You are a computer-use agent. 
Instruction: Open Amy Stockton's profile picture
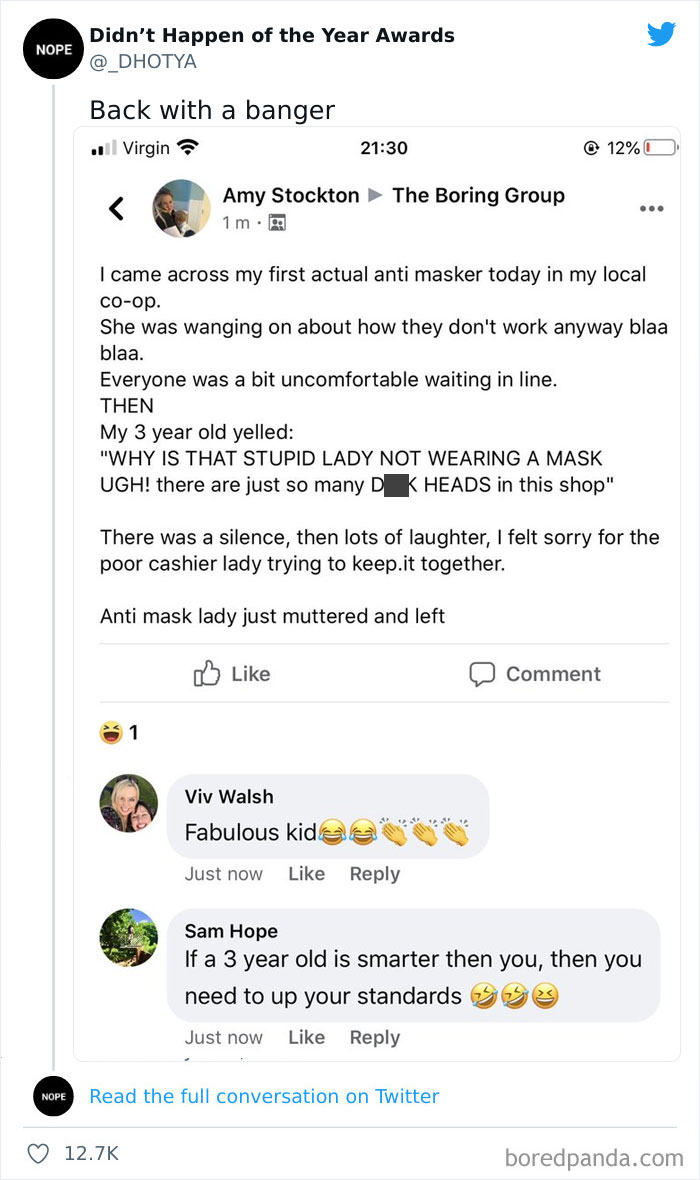181,208
